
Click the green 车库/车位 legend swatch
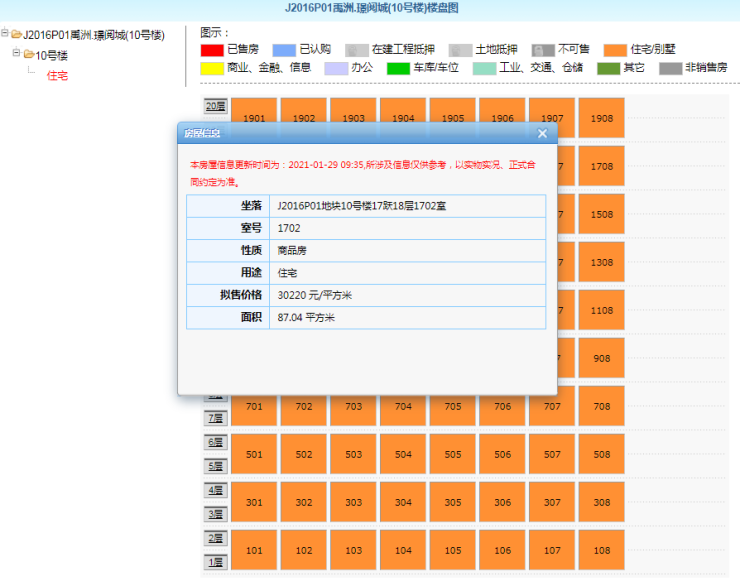coord(398,68)
